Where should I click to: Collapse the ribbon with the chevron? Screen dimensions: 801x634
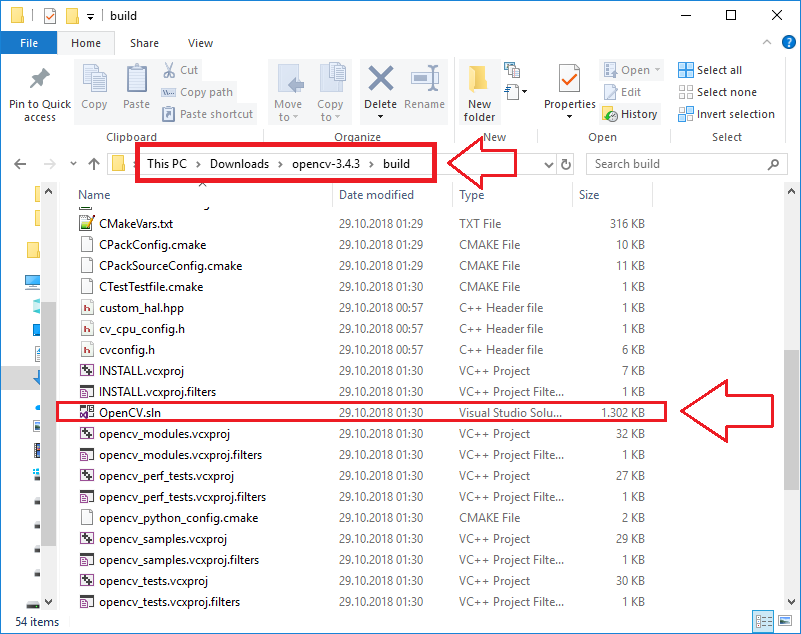coord(767,42)
